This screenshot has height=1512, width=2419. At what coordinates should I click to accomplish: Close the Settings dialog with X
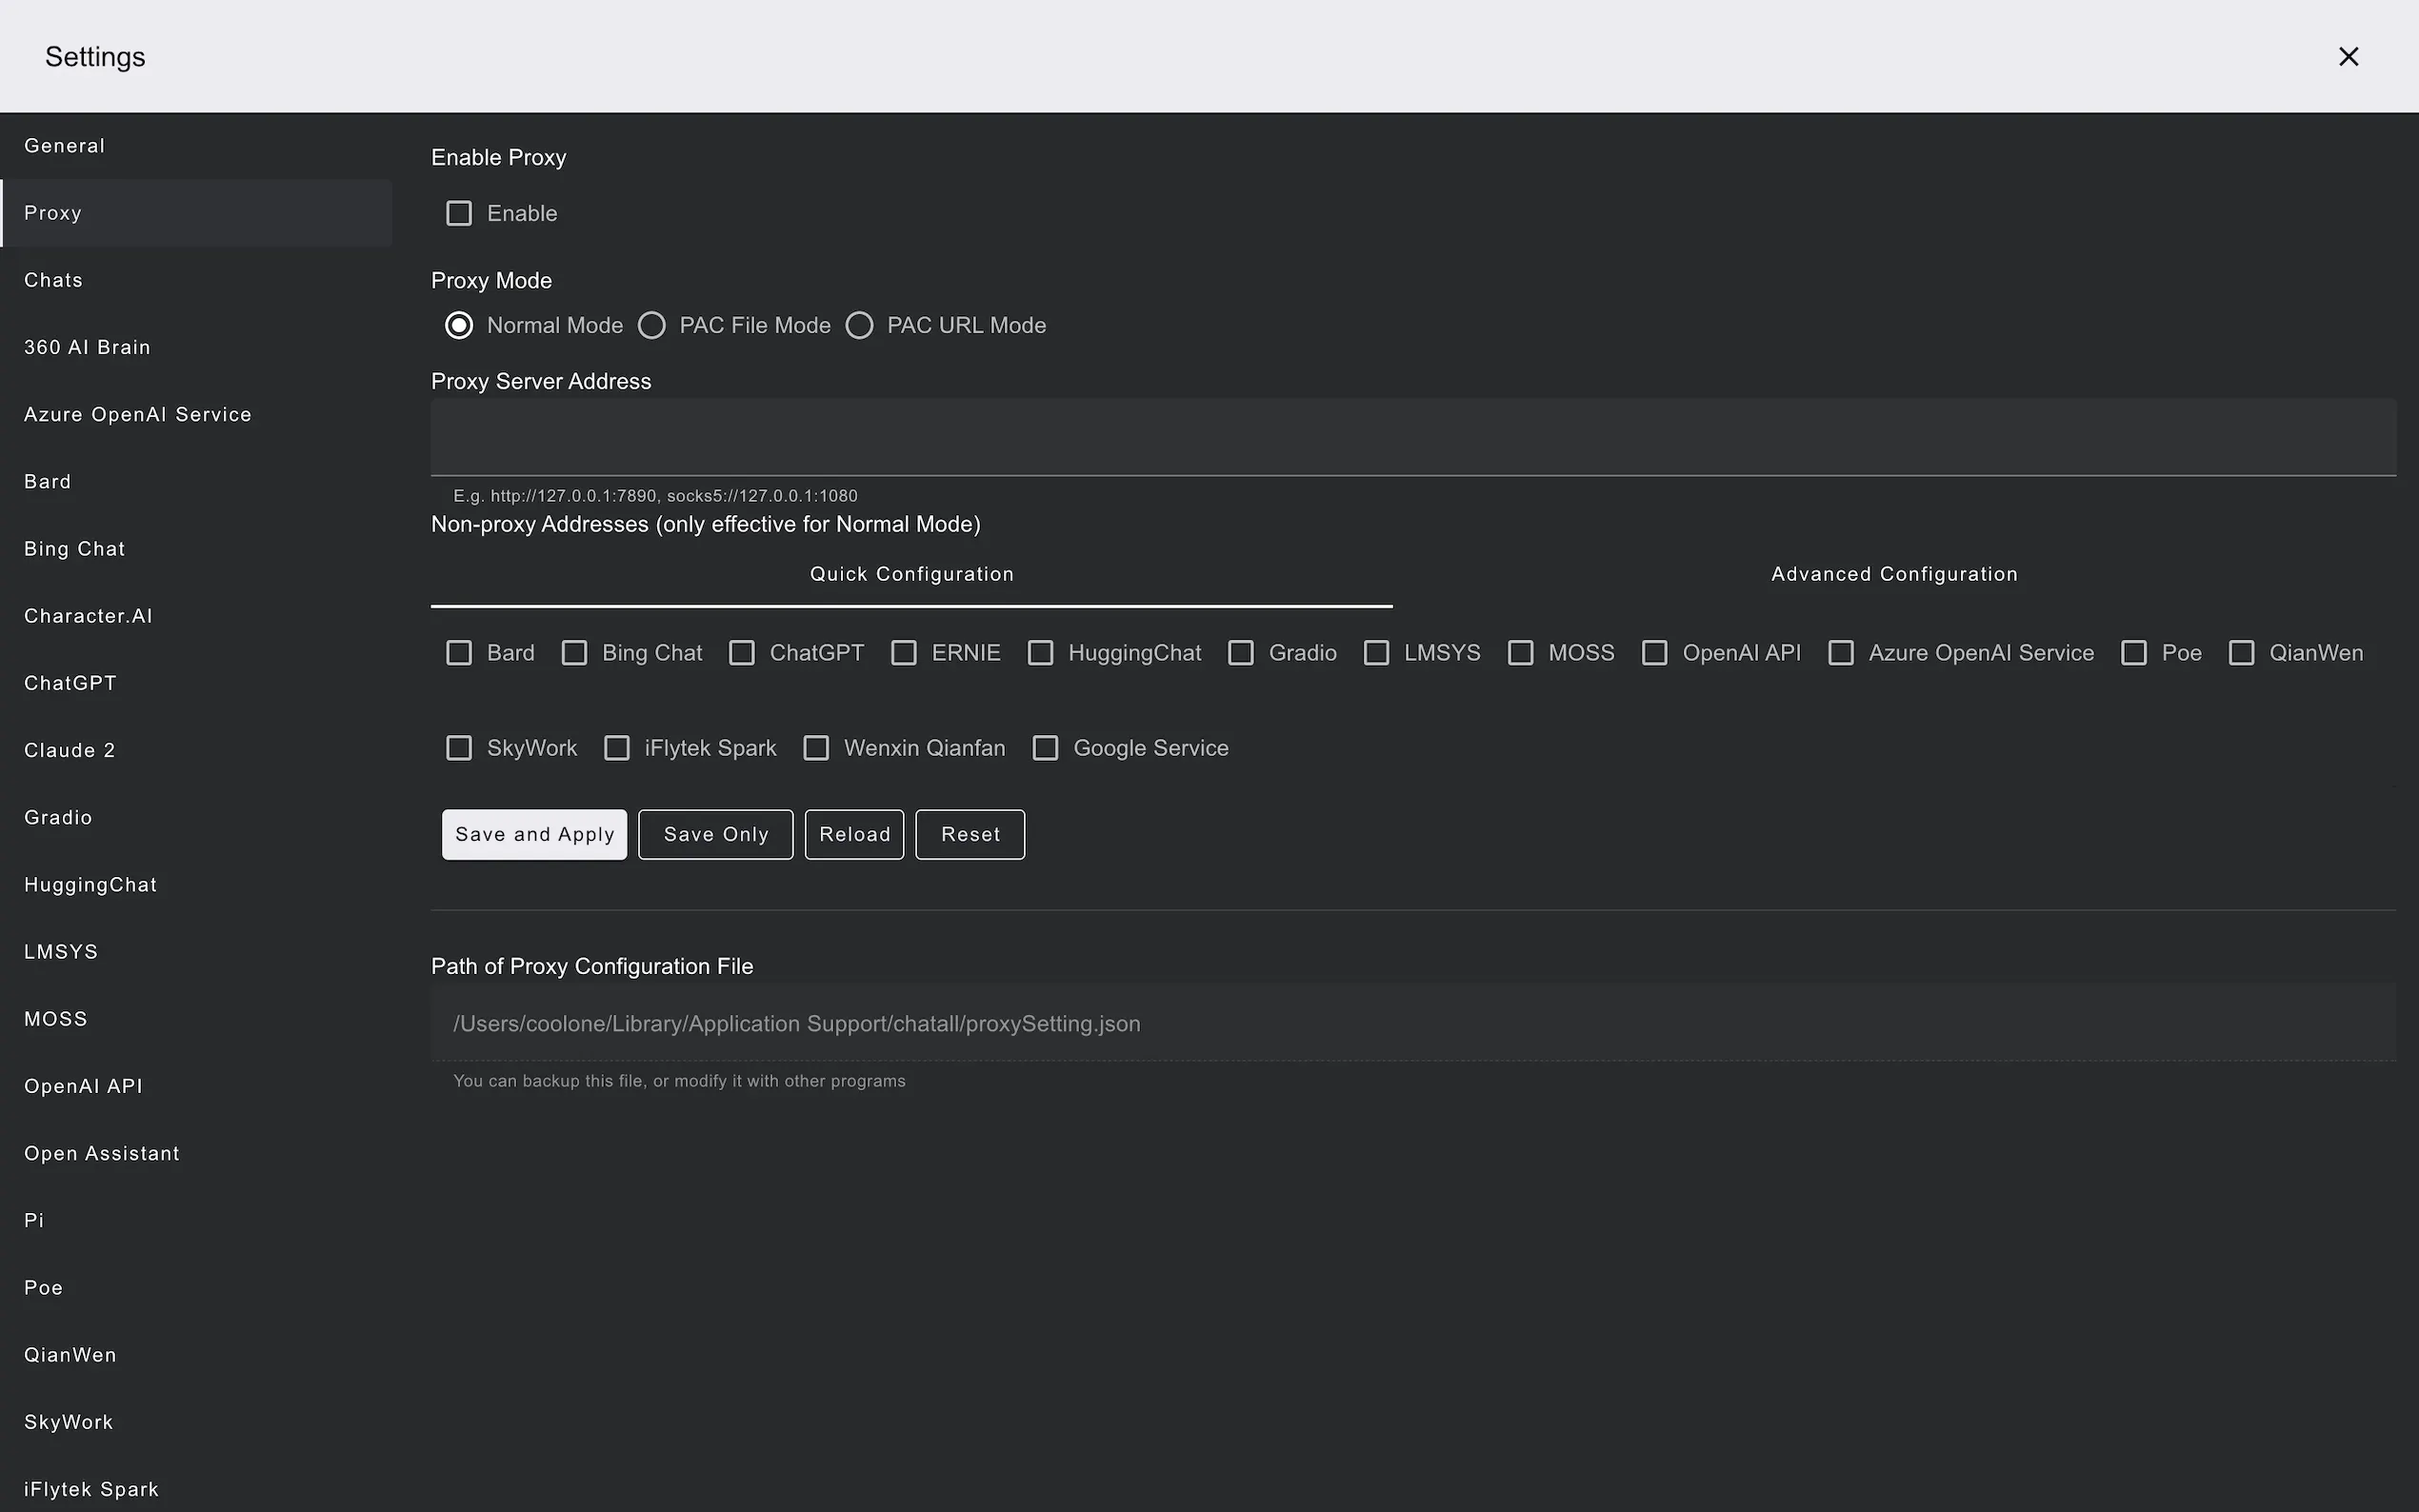point(2348,57)
